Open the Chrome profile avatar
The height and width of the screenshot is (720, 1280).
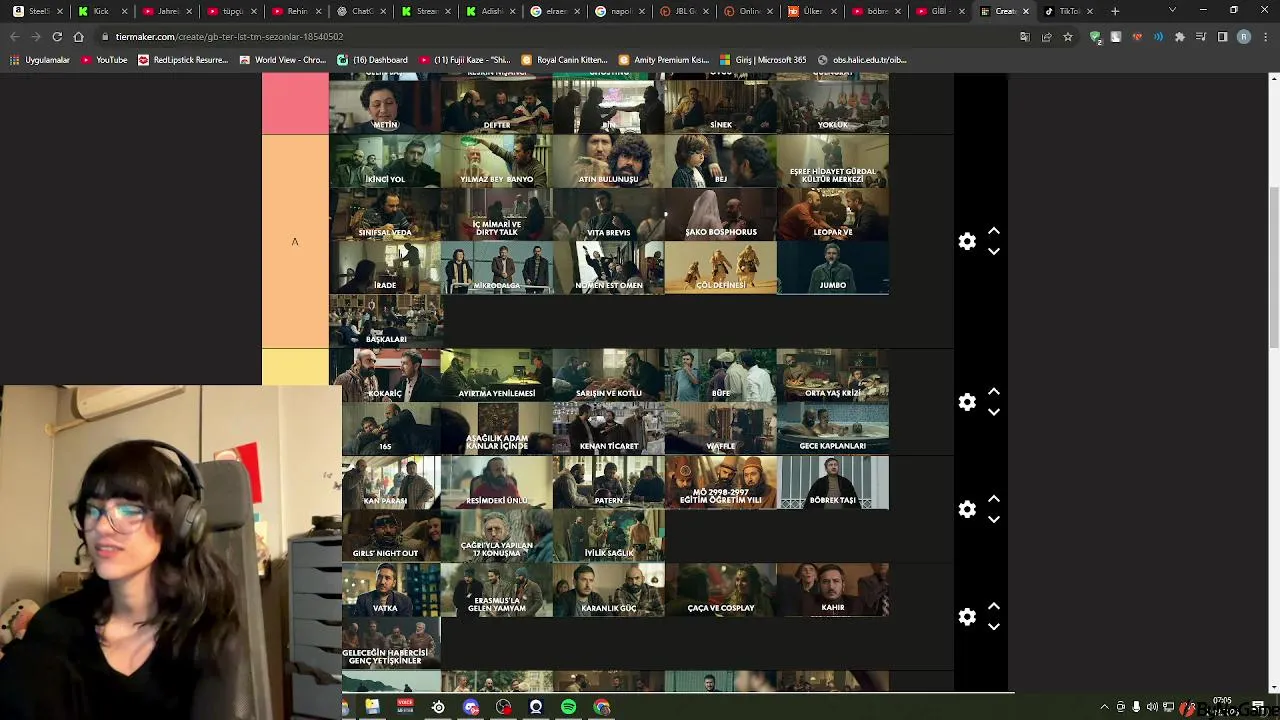1244,37
